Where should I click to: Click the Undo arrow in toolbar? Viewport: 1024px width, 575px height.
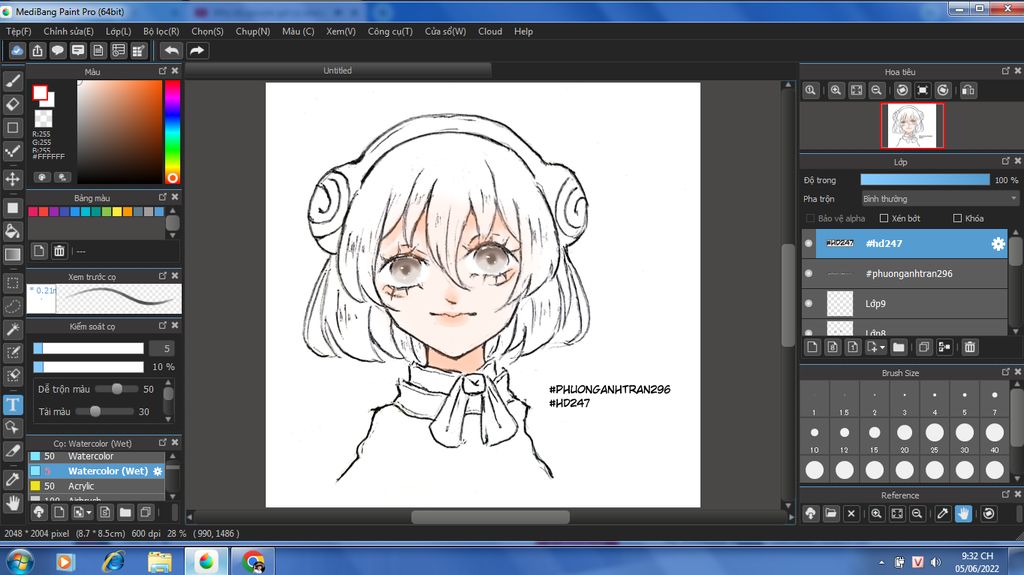click(171, 50)
